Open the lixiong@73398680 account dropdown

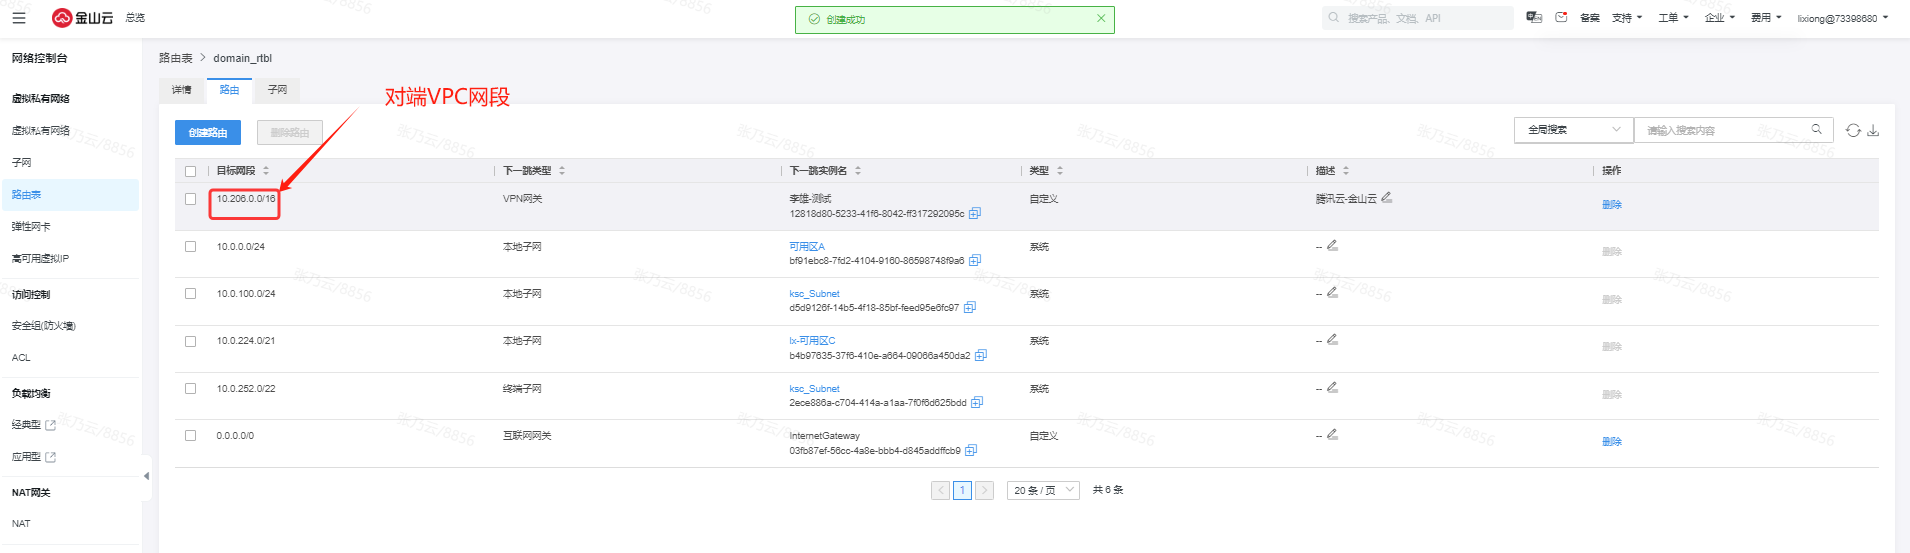coord(1842,18)
